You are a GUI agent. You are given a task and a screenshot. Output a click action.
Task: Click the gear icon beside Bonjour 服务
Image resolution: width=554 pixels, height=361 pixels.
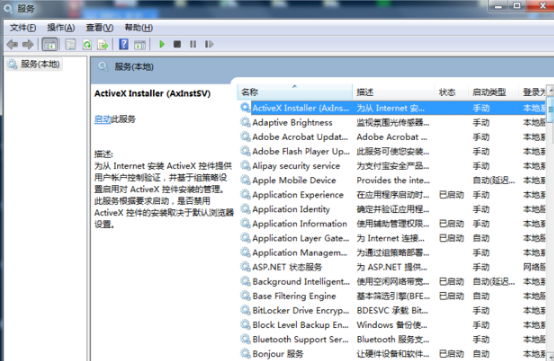tap(245, 354)
